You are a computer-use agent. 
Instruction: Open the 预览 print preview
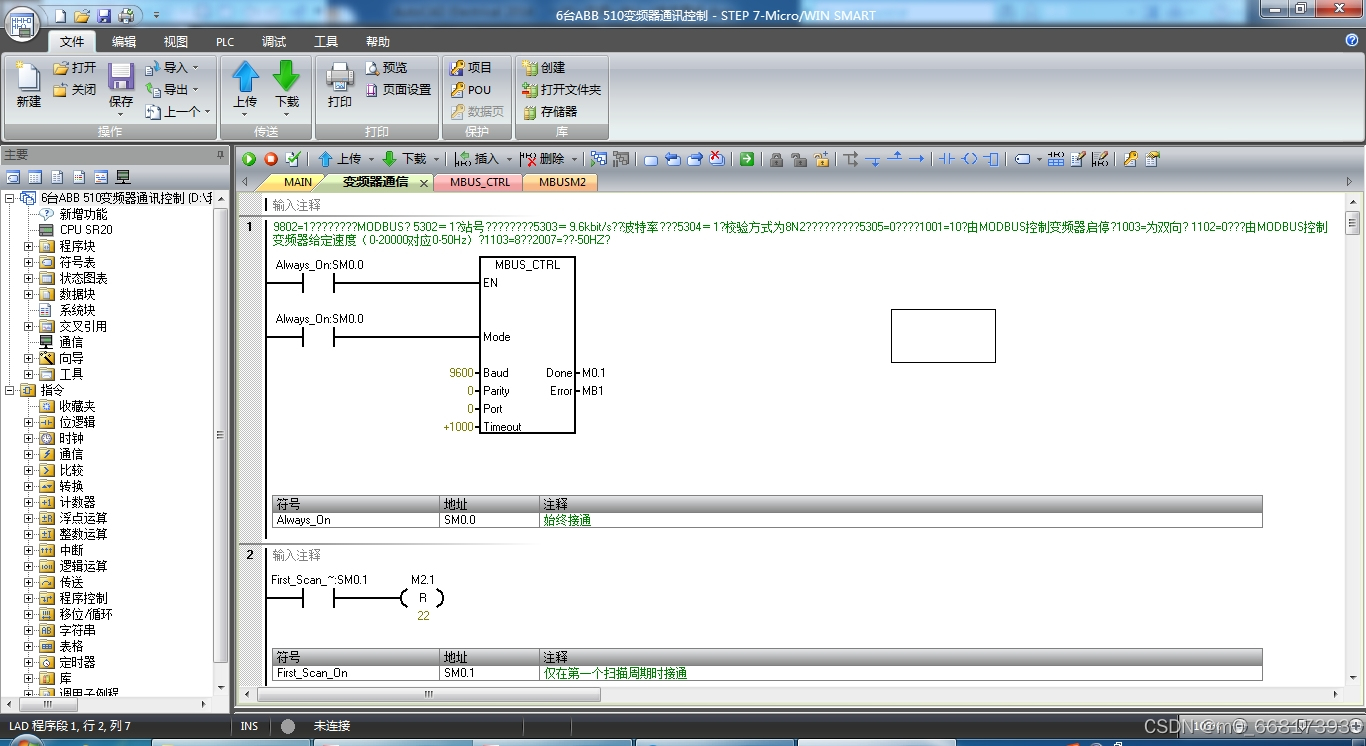pos(386,67)
